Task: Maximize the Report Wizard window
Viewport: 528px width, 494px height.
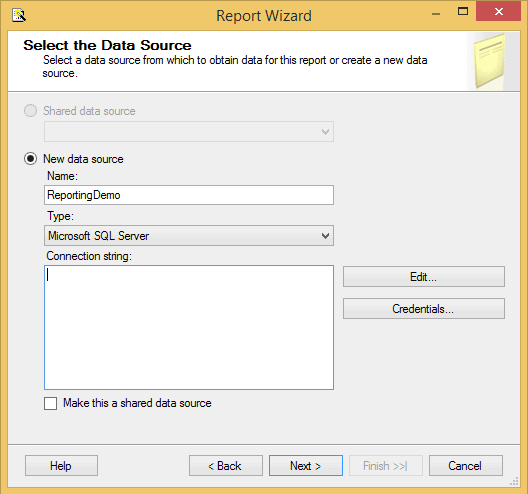Action: point(463,12)
